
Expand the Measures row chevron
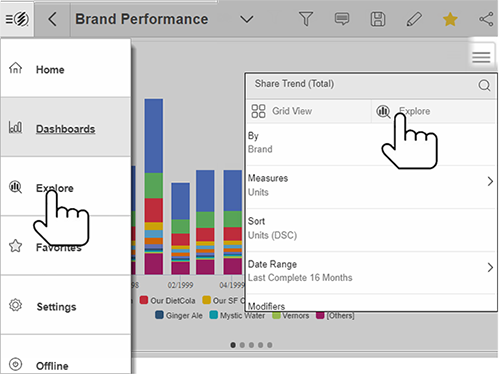click(490, 181)
